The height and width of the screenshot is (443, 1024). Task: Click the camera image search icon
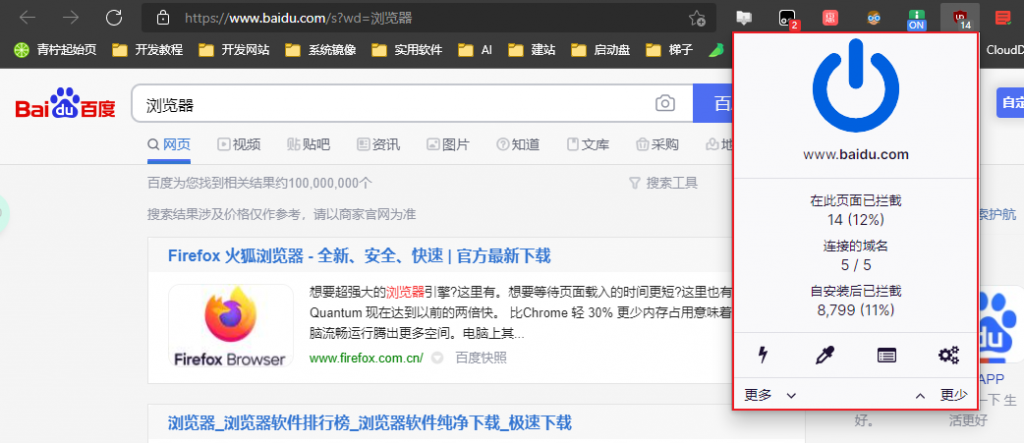coord(664,104)
